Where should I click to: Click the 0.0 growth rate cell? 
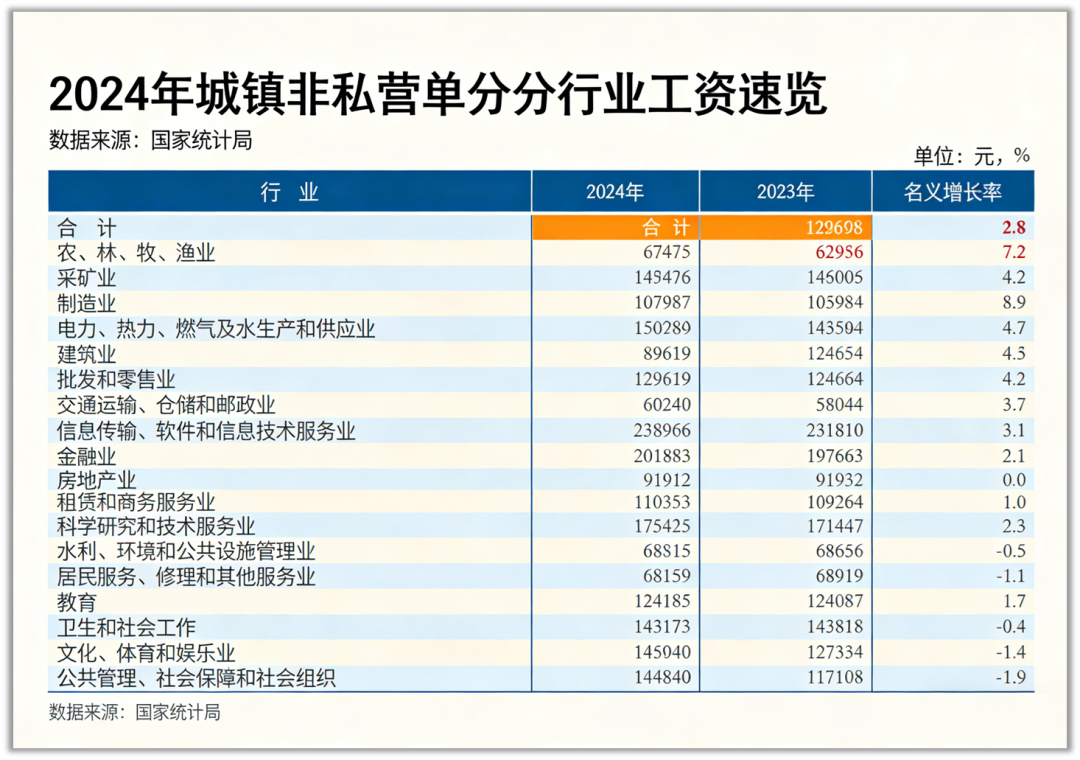1013,480
